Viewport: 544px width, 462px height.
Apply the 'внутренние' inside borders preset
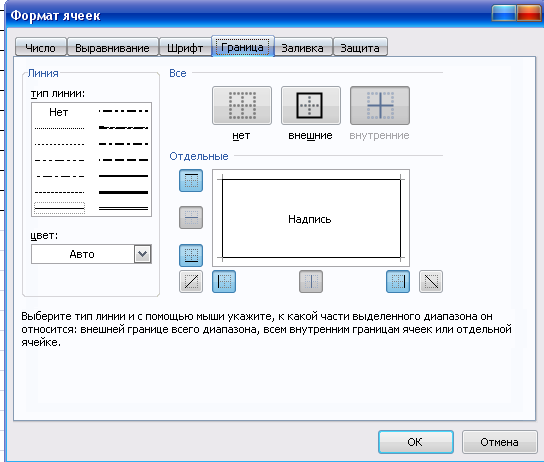coord(380,105)
